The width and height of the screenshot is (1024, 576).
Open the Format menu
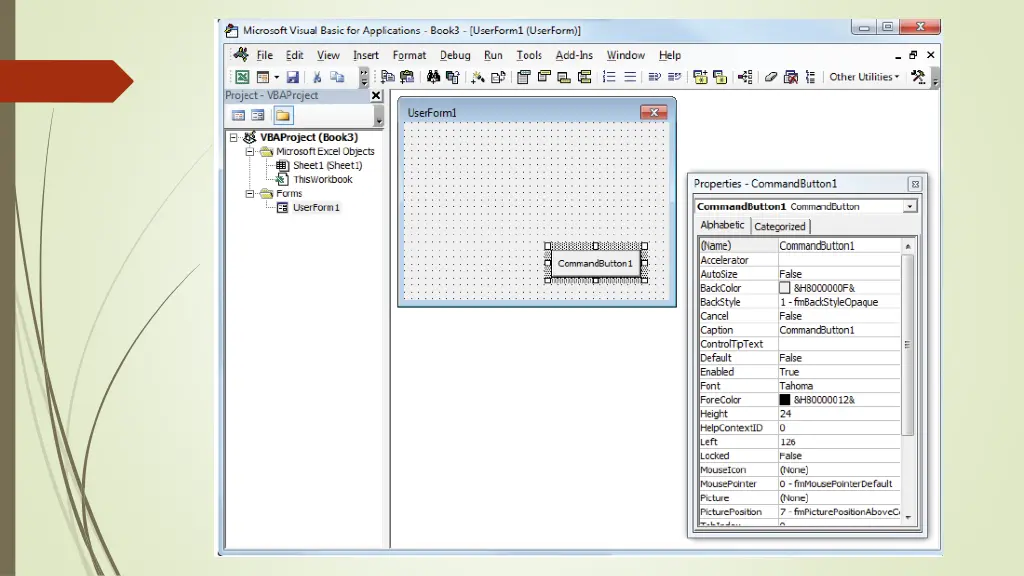(409, 56)
